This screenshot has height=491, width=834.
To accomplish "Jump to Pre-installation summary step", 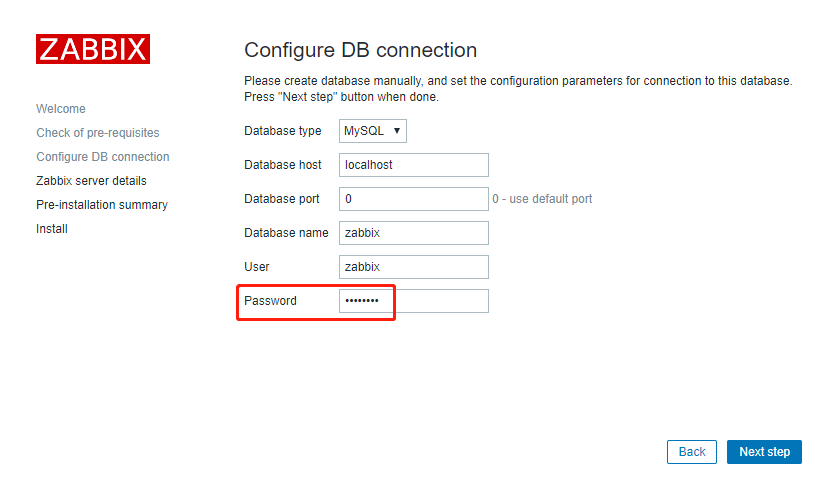I will pyautogui.click(x=102, y=205).
